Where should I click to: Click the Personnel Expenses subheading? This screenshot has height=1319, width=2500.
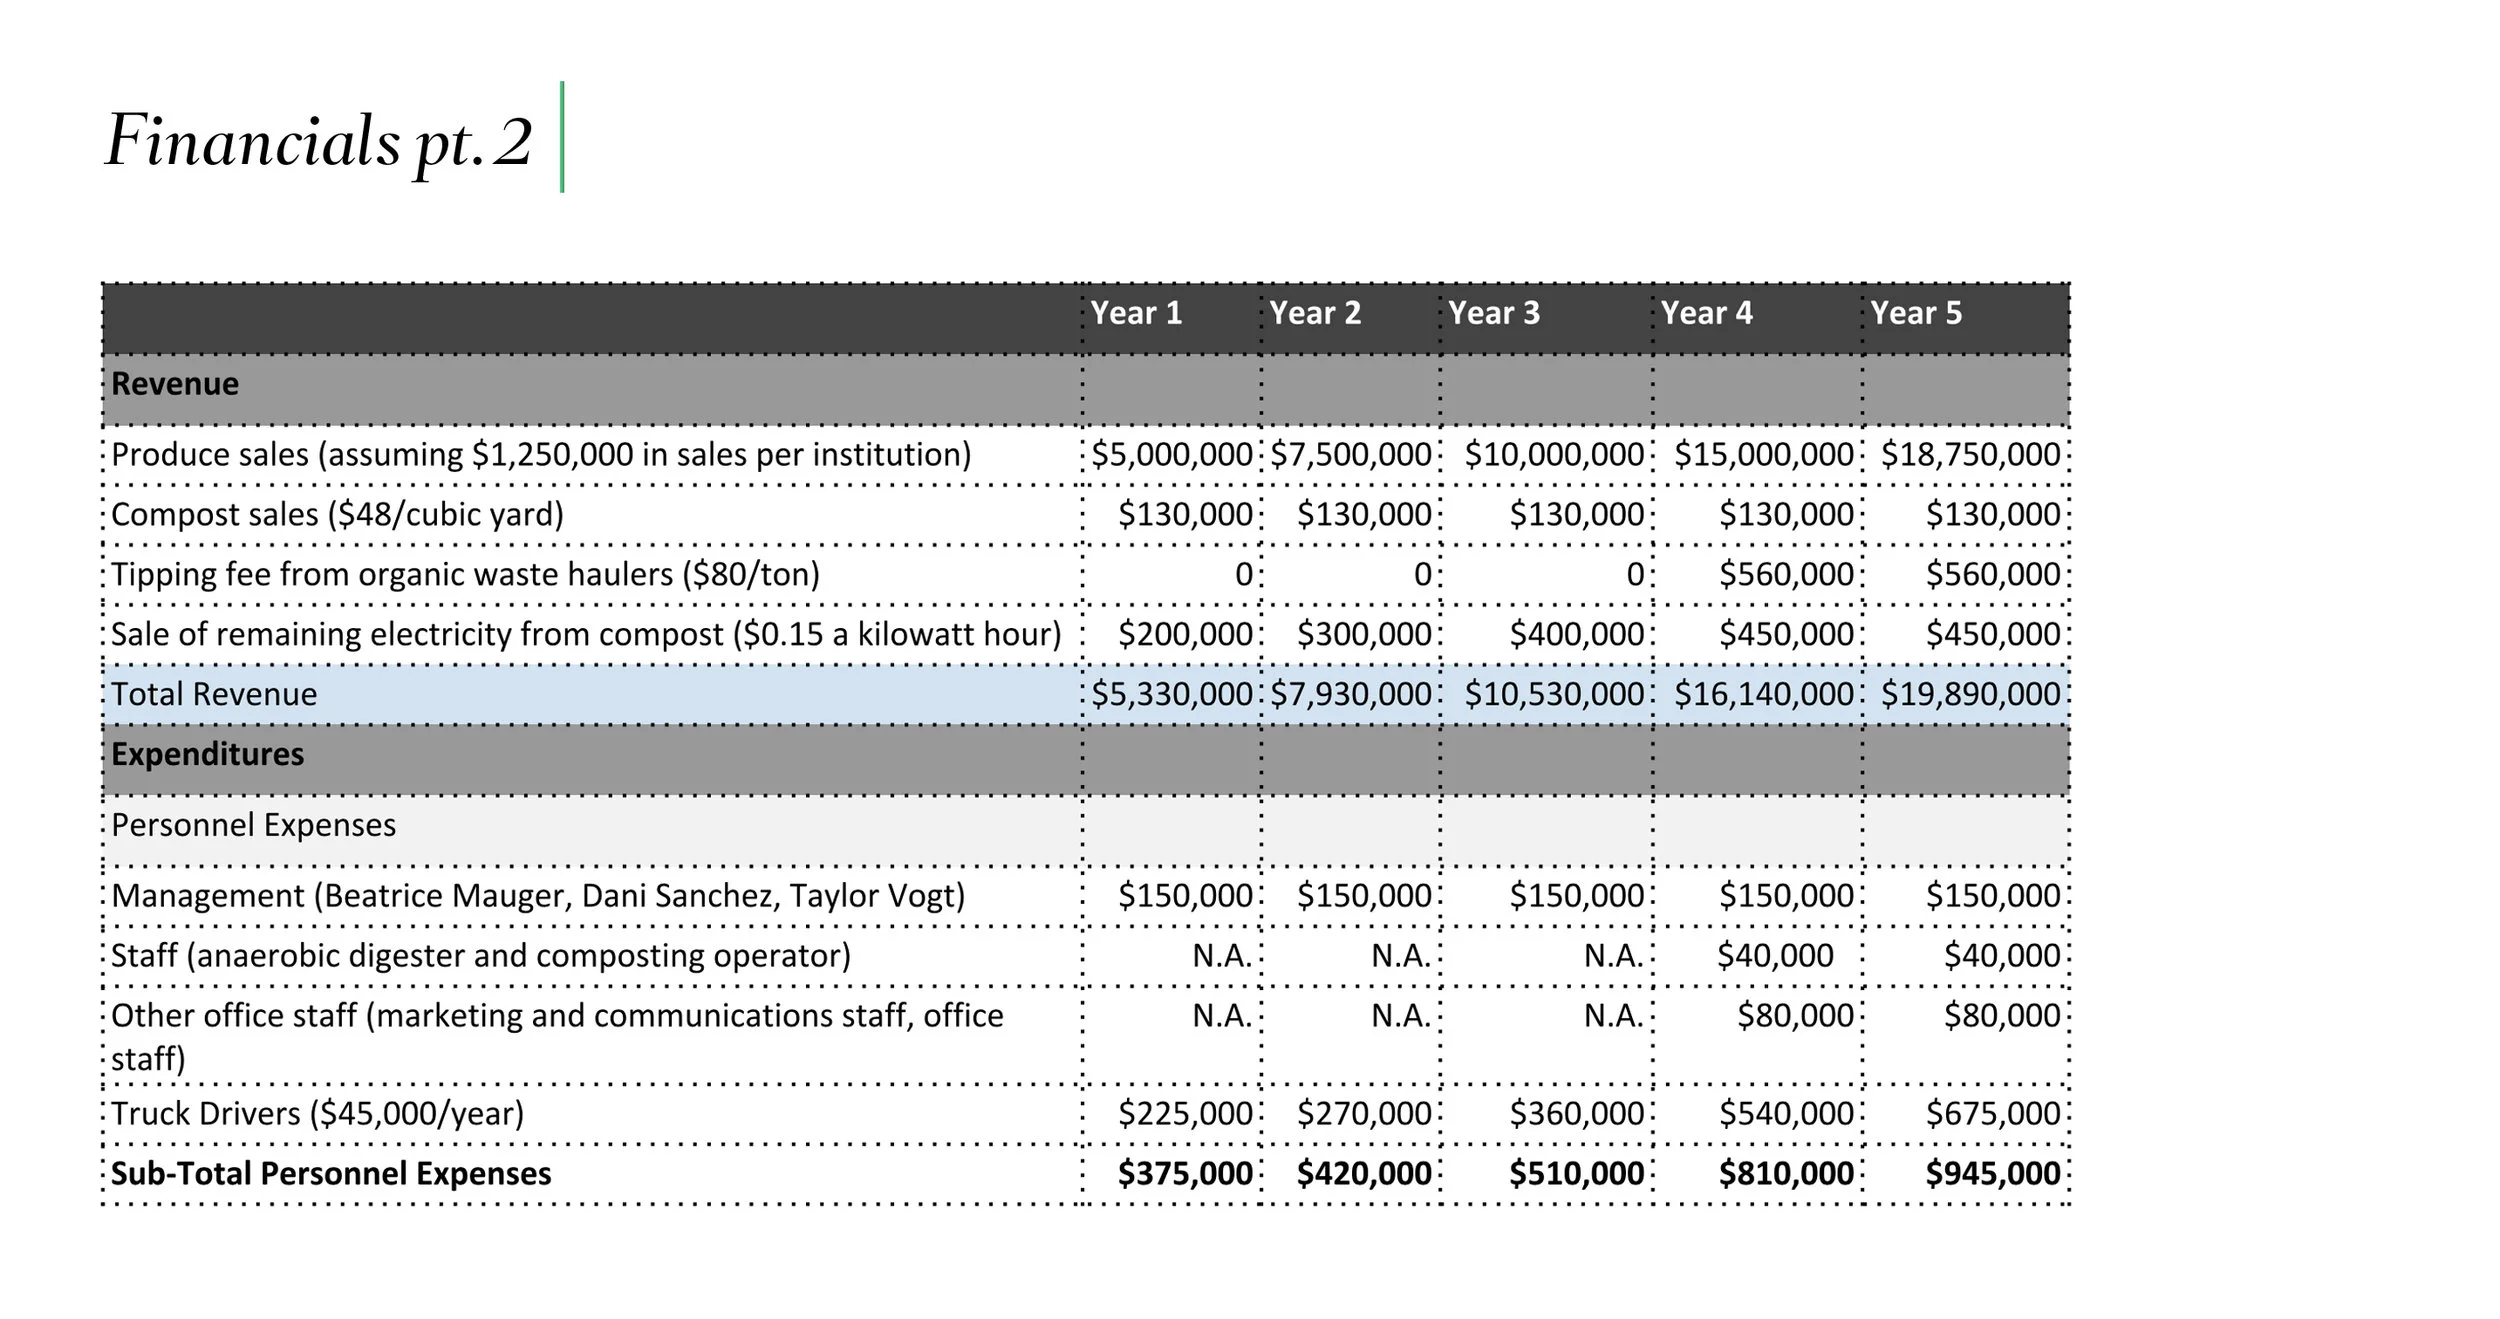(x=253, y=825)
